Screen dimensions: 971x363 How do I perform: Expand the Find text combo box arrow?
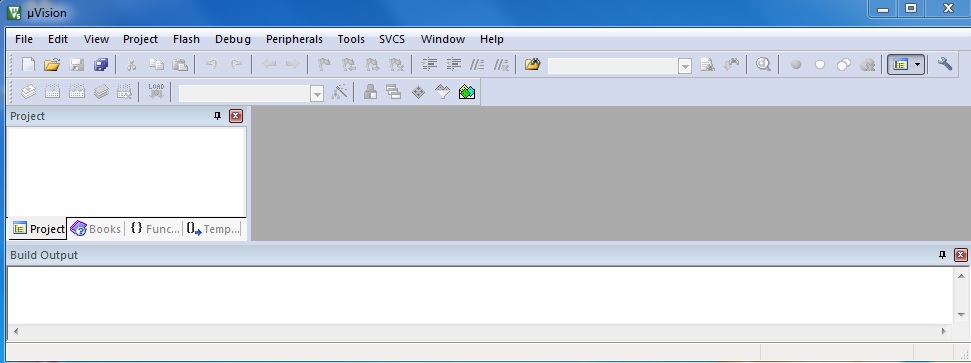(x=685, y=66)
